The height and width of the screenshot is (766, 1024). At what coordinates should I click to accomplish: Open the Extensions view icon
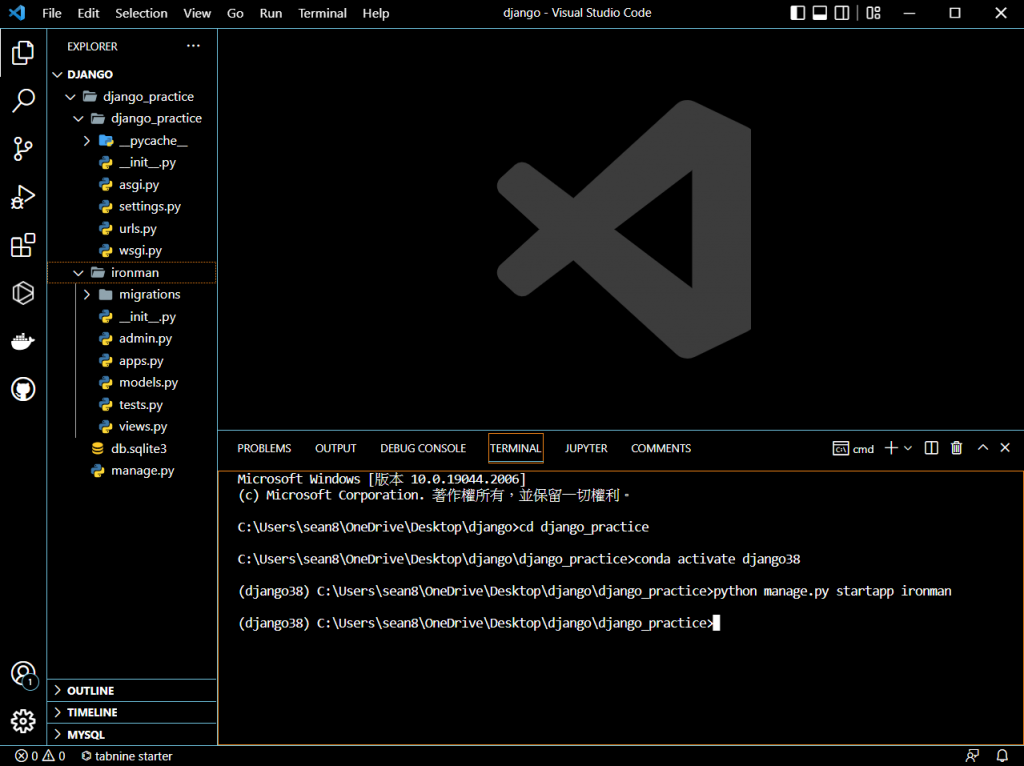point(23,245)
